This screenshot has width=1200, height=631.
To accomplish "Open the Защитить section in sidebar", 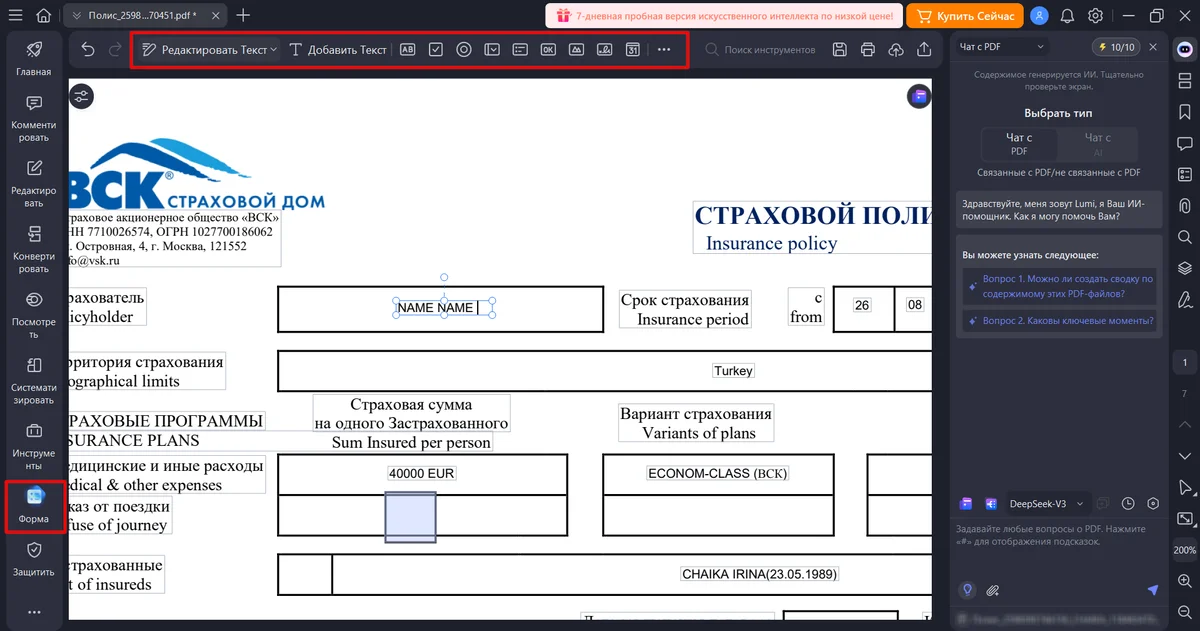I will tap(34, 560).
